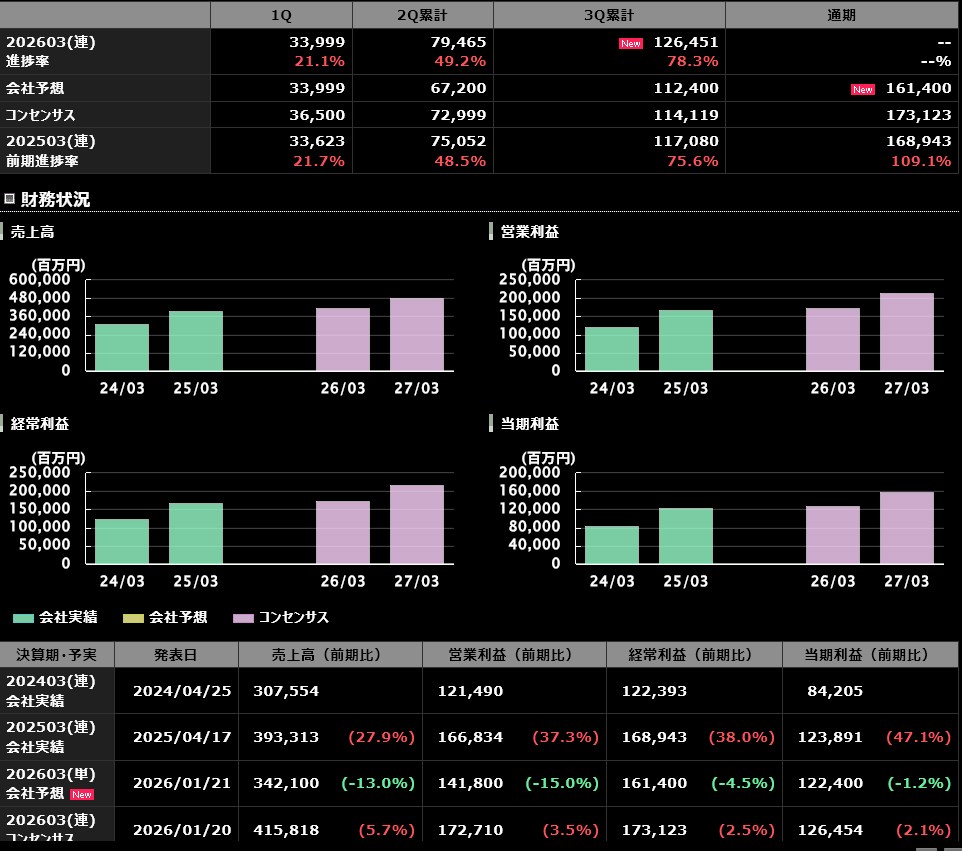This screenshot has width=962, height=851.
Task: Click the pink コンセンサス legend swatch
Action: point(243,618)
